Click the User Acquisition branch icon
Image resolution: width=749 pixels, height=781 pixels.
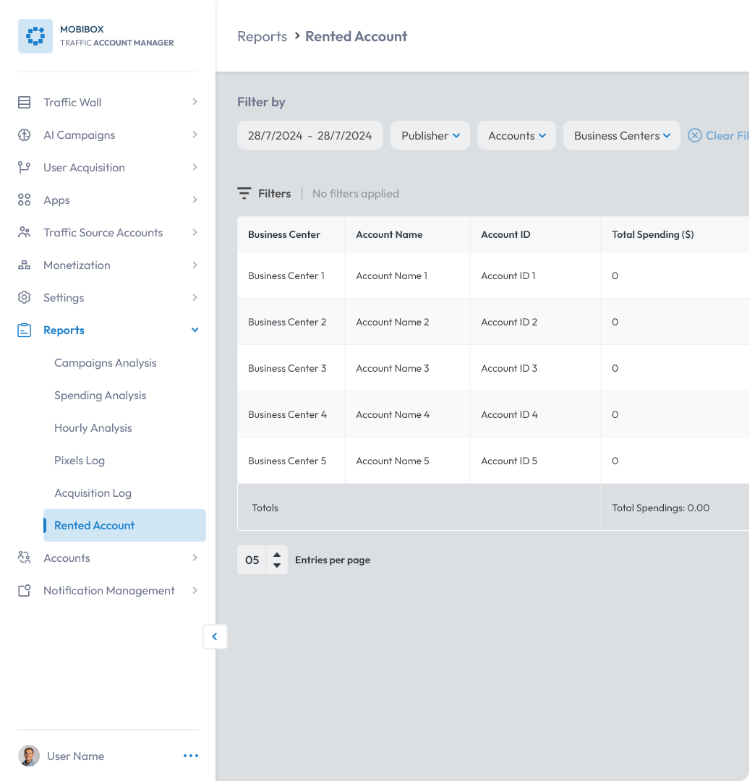[24, 167]
